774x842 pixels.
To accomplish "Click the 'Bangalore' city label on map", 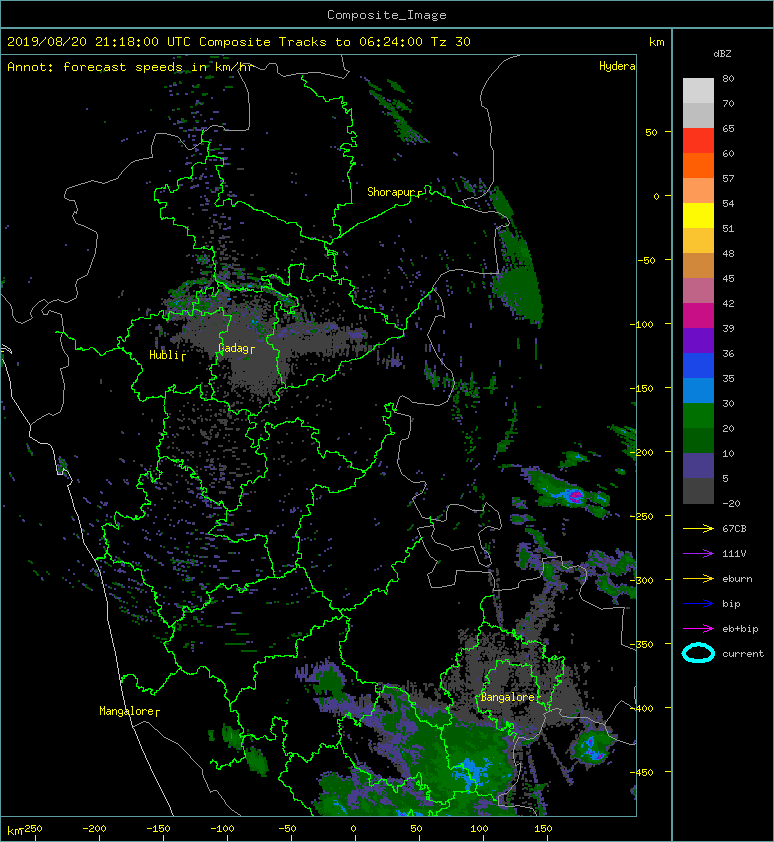I will coord(507,697).
